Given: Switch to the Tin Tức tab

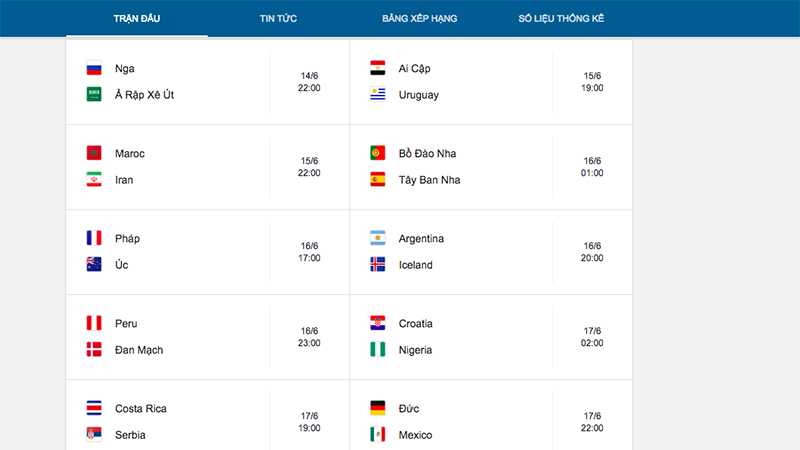Looking at the screenshot, I should pyautogui.click(x=278, y=19).
